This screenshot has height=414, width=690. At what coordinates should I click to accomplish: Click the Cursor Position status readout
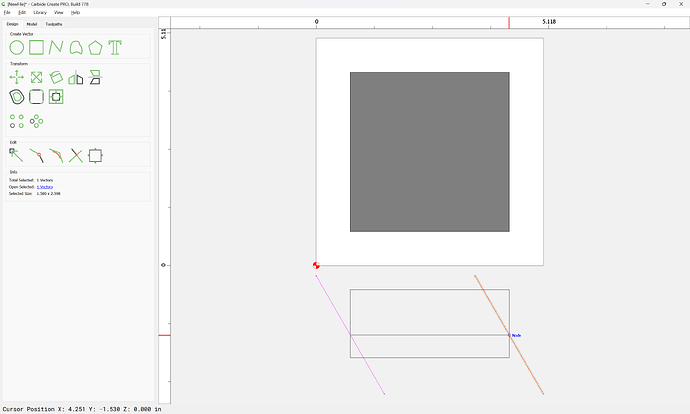tap(82, 409)
